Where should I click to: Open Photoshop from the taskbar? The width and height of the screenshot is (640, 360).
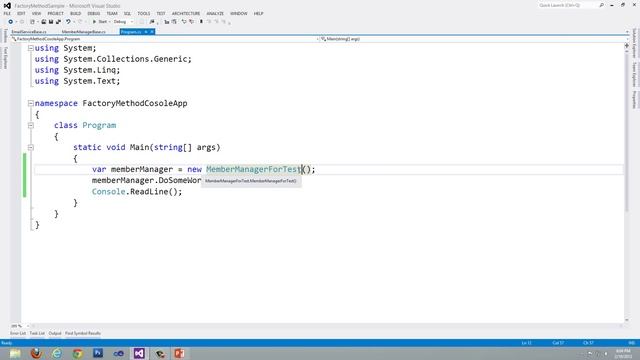[x=98, y=353]
